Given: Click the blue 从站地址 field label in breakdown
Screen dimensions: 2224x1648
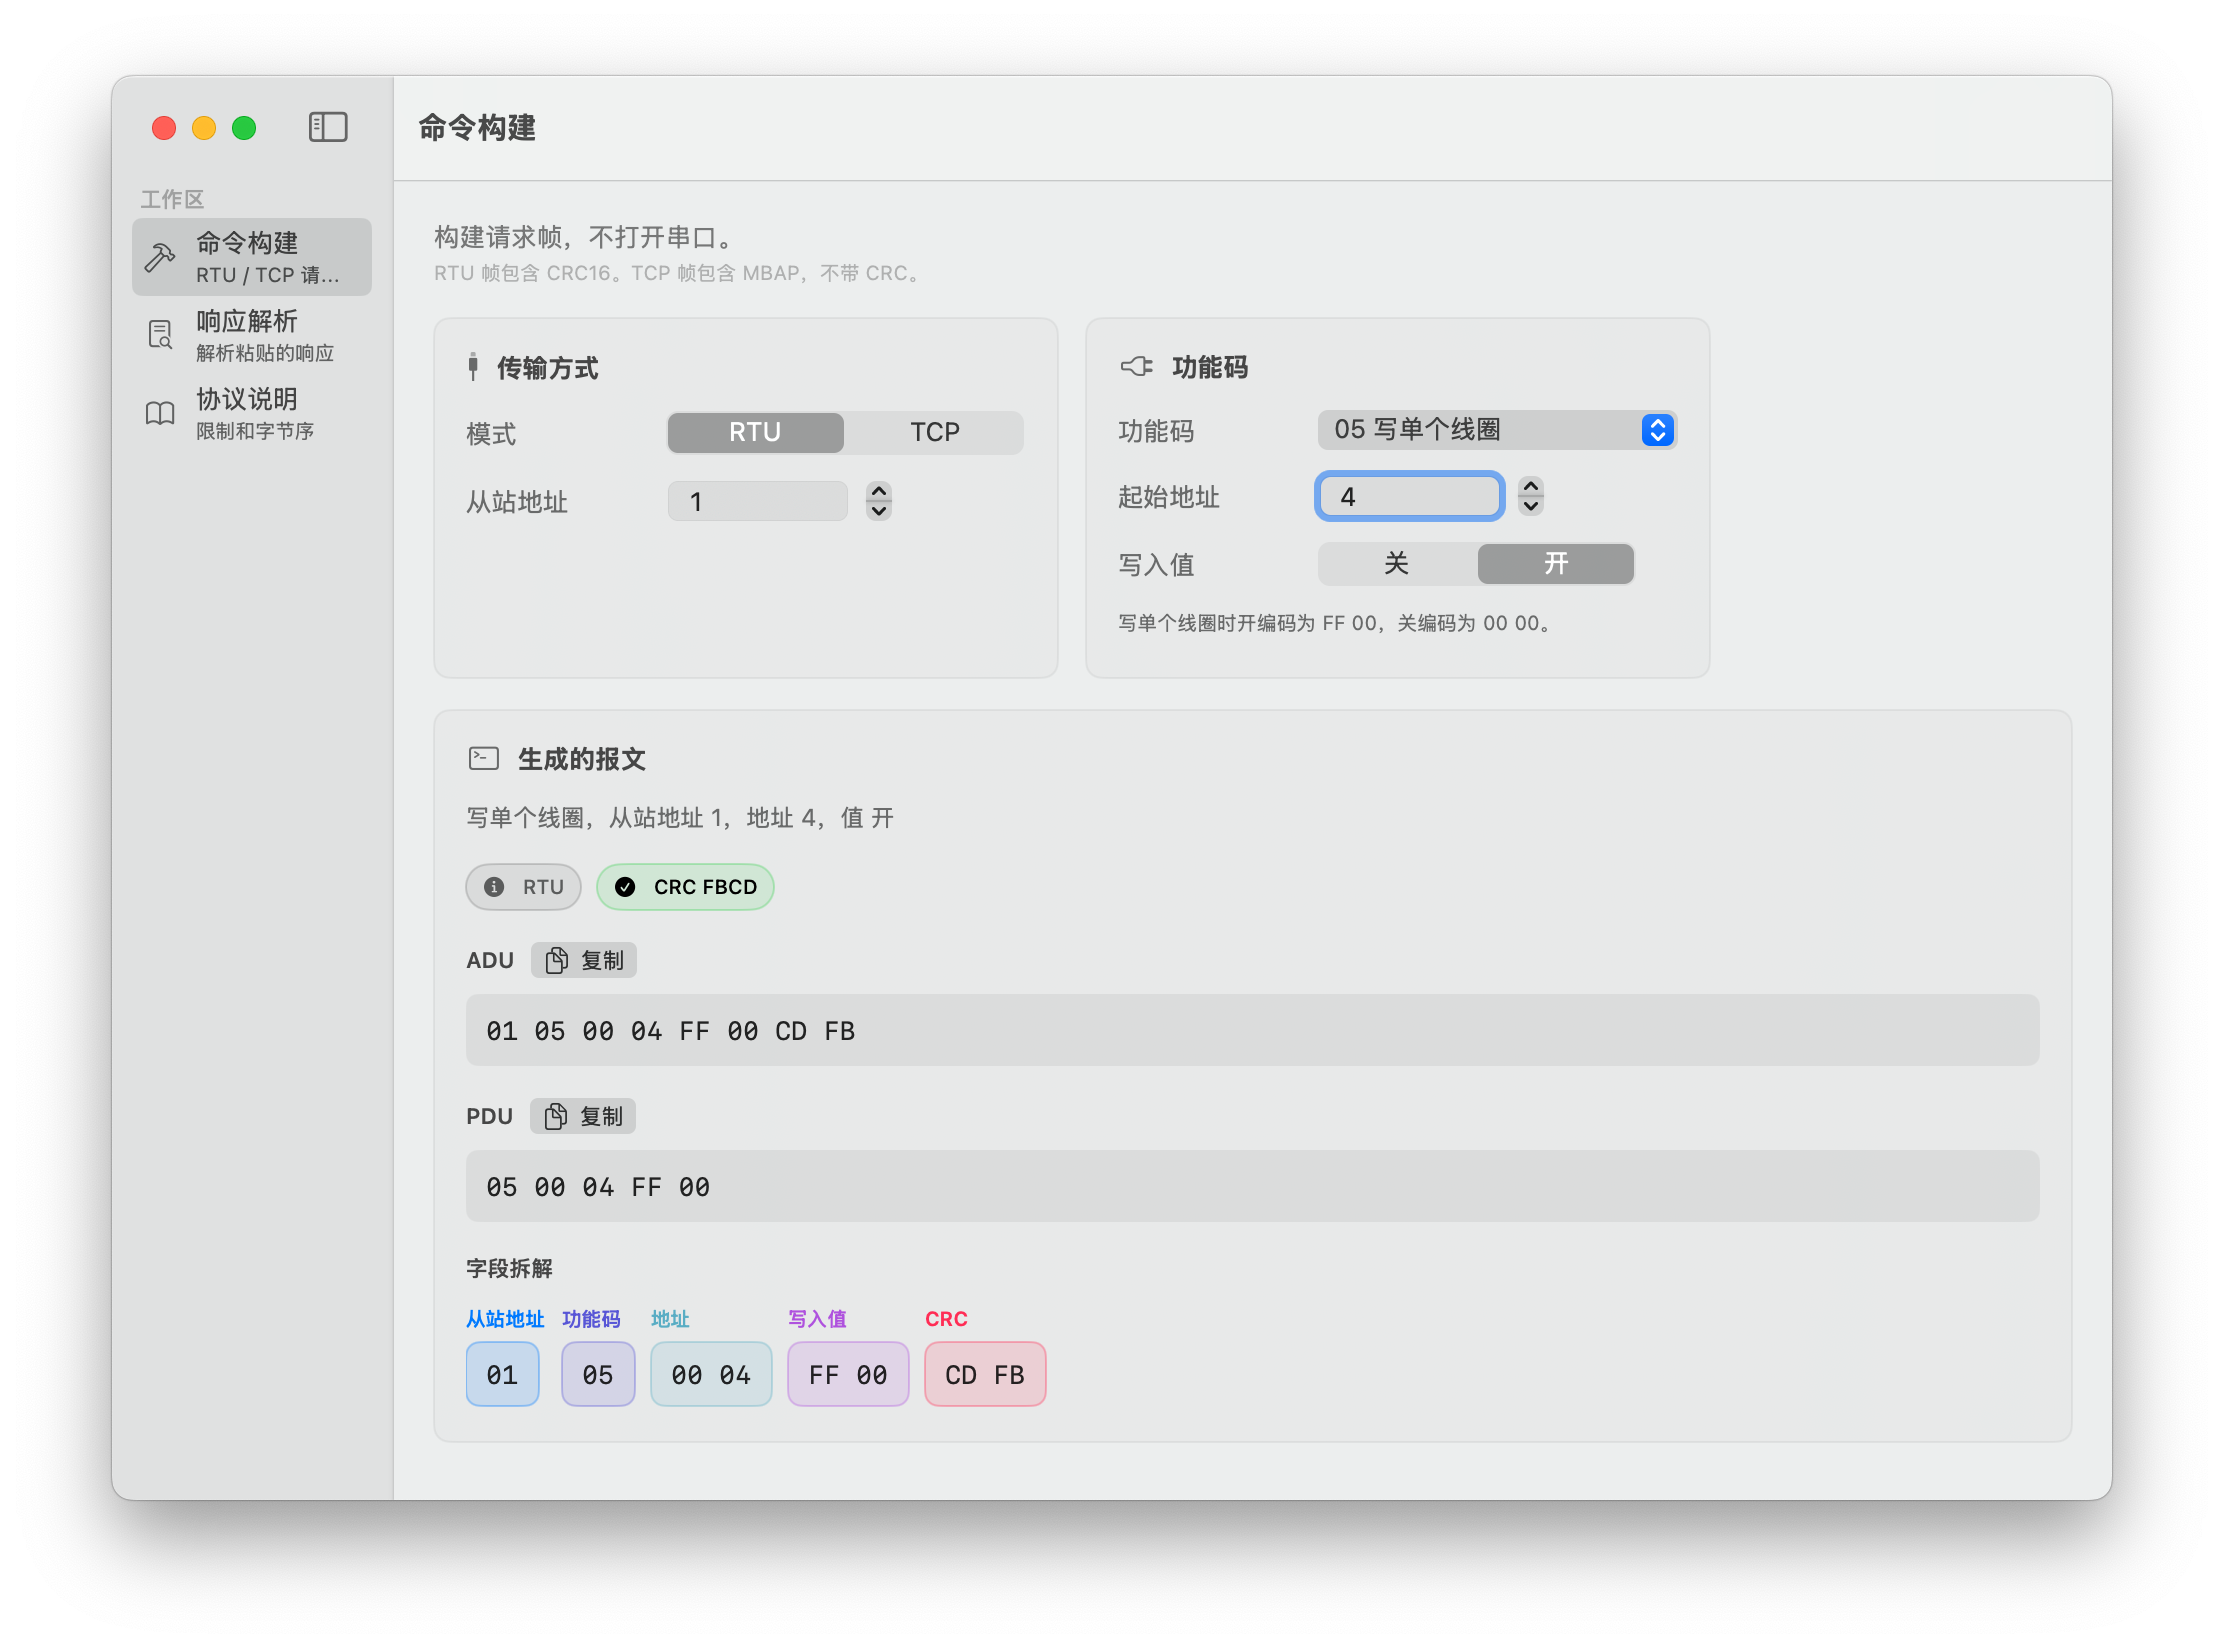Looking at the screenshot, I should pos(505,1319).
